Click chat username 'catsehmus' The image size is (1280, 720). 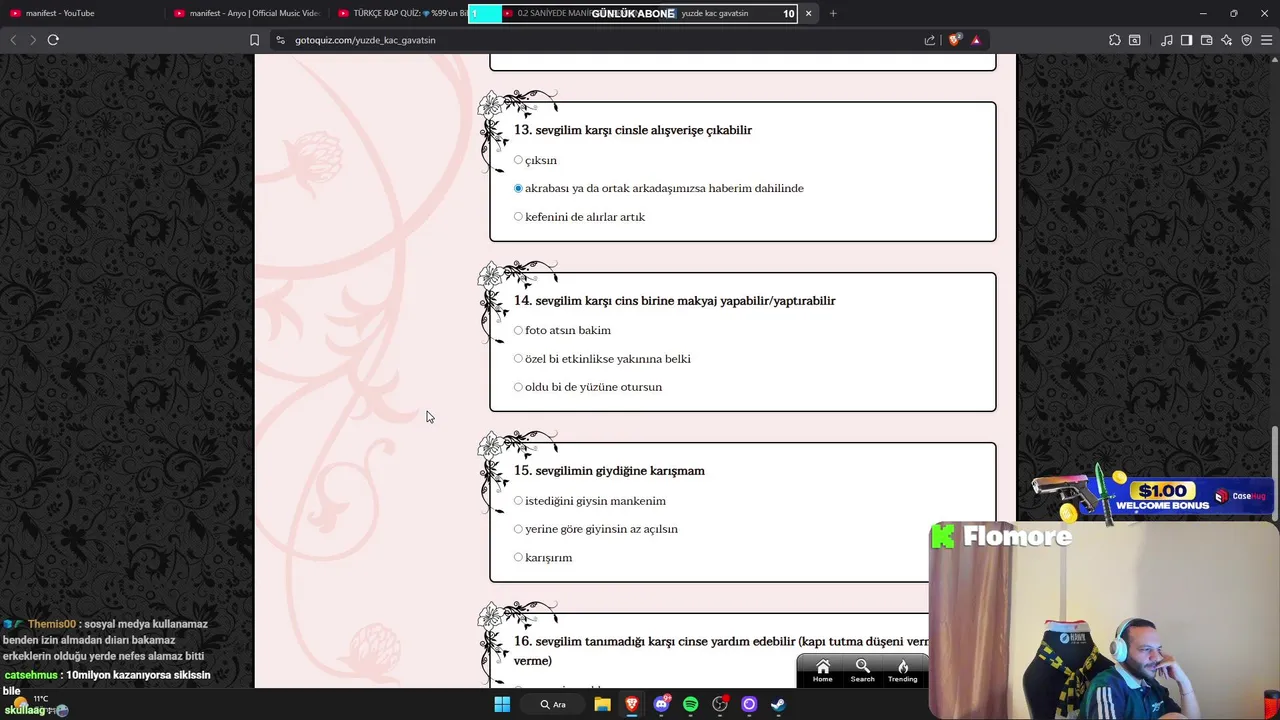(30, 675)
